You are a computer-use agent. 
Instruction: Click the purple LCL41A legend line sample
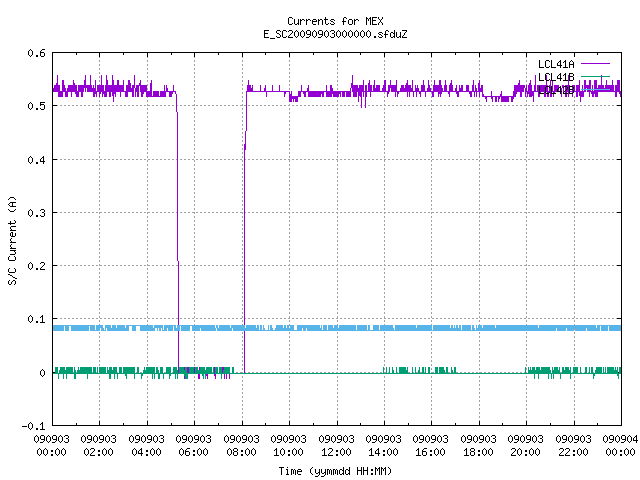tap(595, 64)
